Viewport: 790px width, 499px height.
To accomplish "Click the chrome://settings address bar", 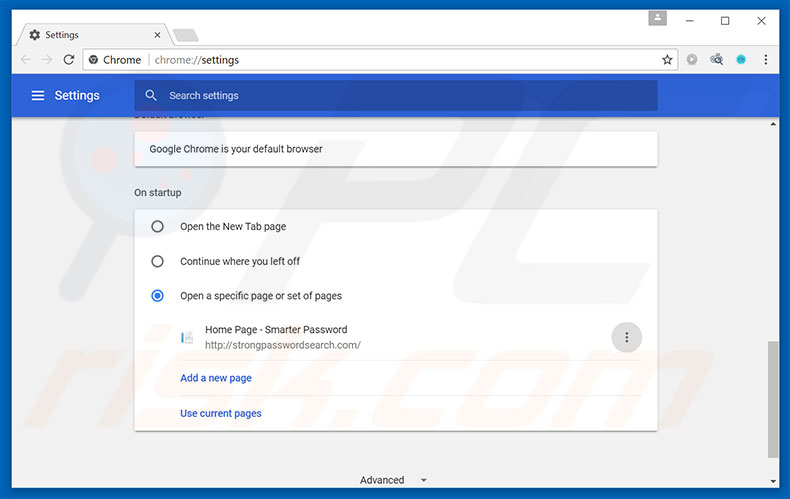I will [378, 59].
